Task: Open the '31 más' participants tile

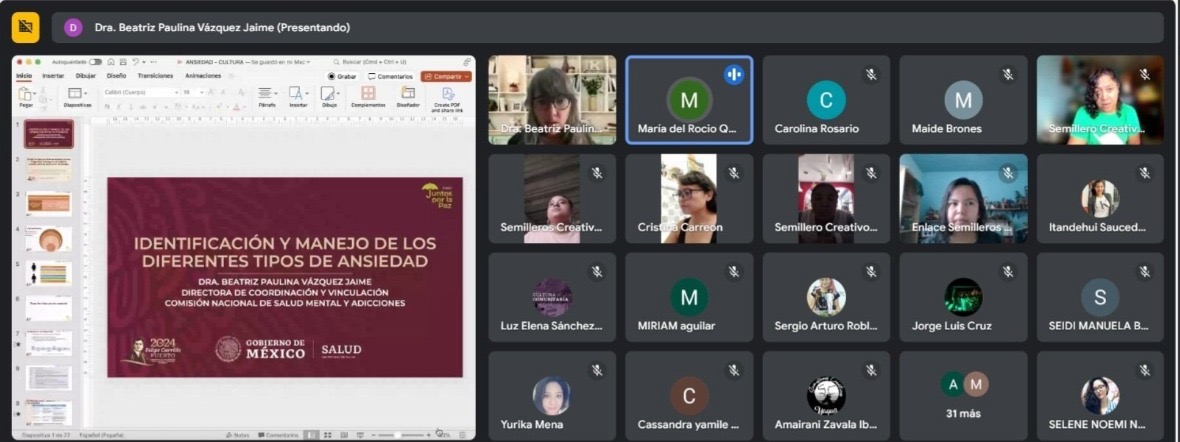Action: [963, 396]
